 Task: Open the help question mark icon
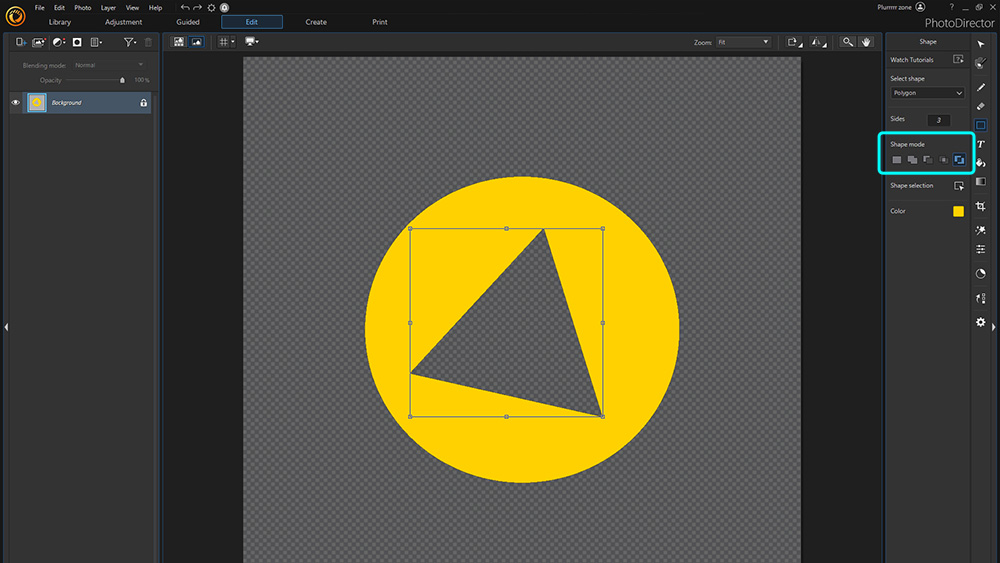pyautogui.click(x=952, y=7)
